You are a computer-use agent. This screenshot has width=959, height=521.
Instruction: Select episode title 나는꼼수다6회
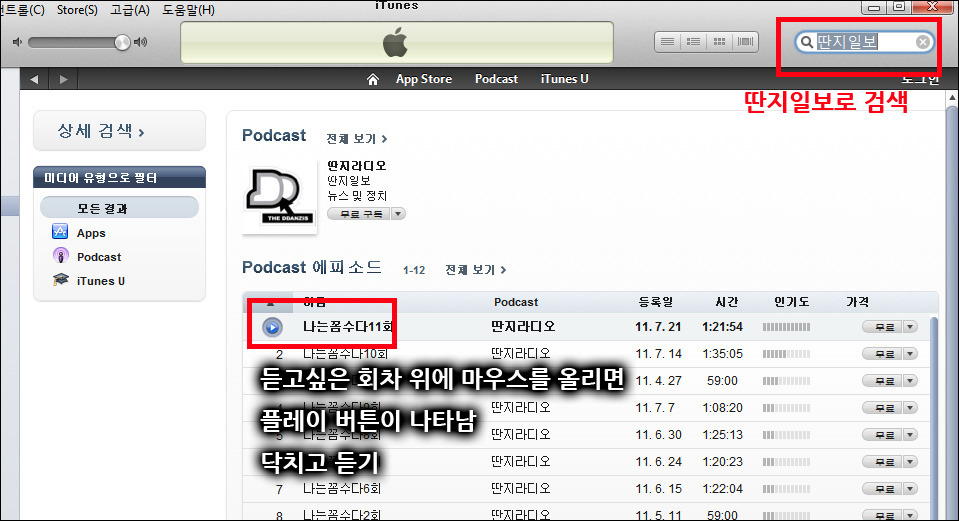click(342, 489)
